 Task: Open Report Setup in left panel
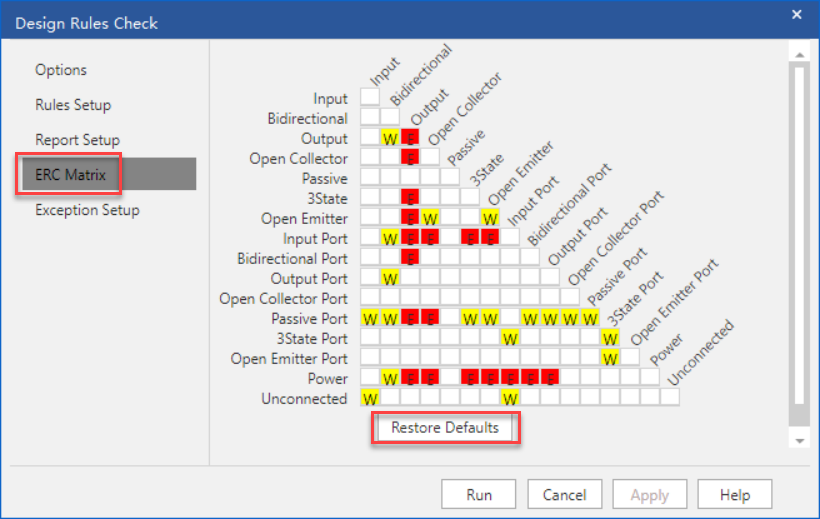[x=77, y=140]
